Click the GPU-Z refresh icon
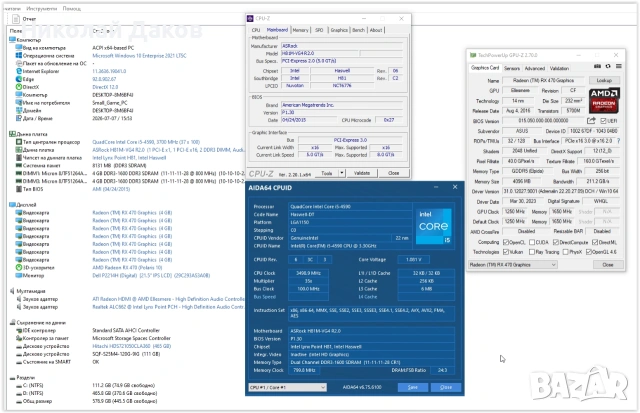This screenshot has width=640, height=413. [x=608, y=66]
